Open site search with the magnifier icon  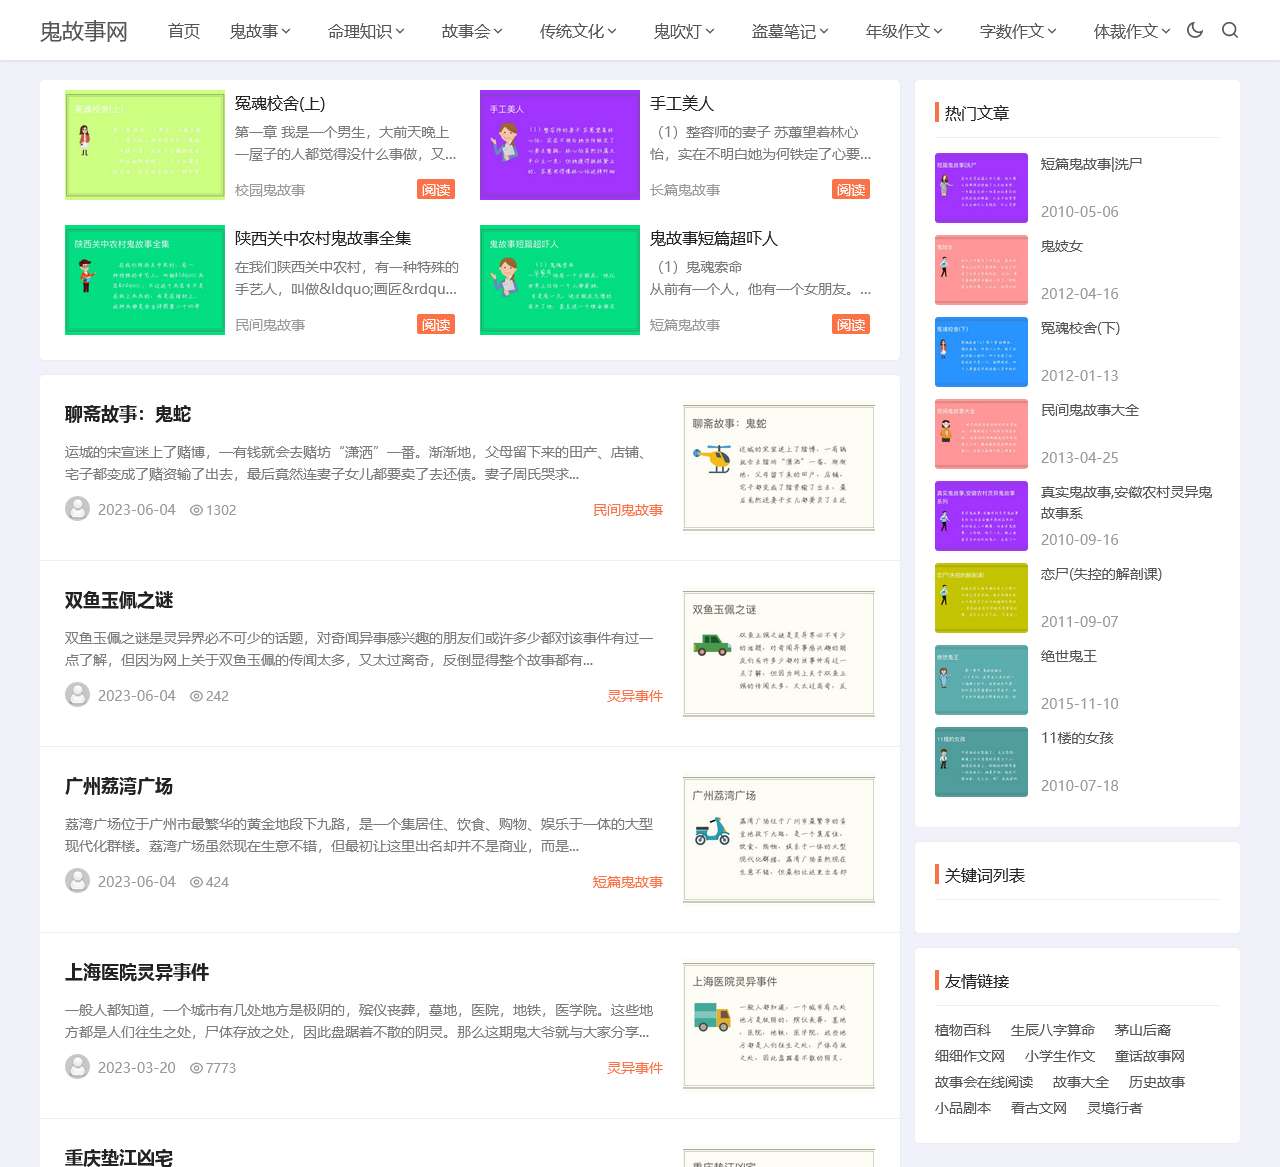pos(1230,30)
